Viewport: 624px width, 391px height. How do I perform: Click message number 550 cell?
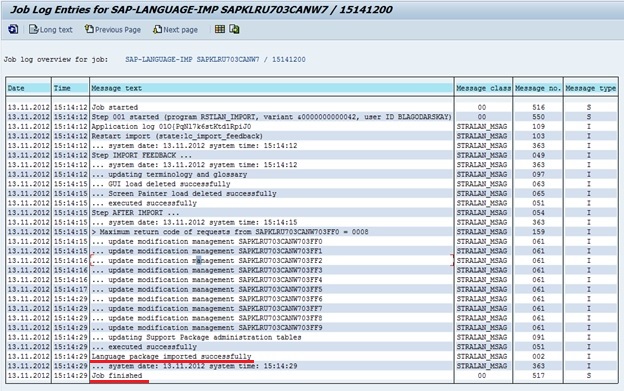click(x=538, y=117)
